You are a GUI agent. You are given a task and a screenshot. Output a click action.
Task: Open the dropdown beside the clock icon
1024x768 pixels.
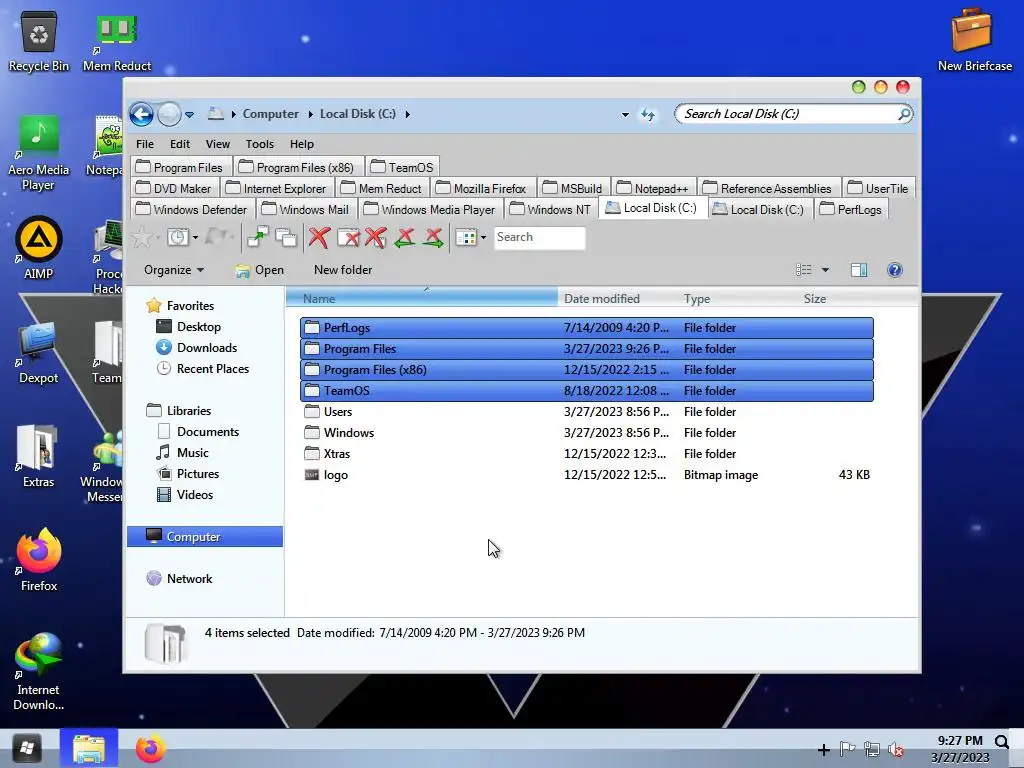[195, 238]
